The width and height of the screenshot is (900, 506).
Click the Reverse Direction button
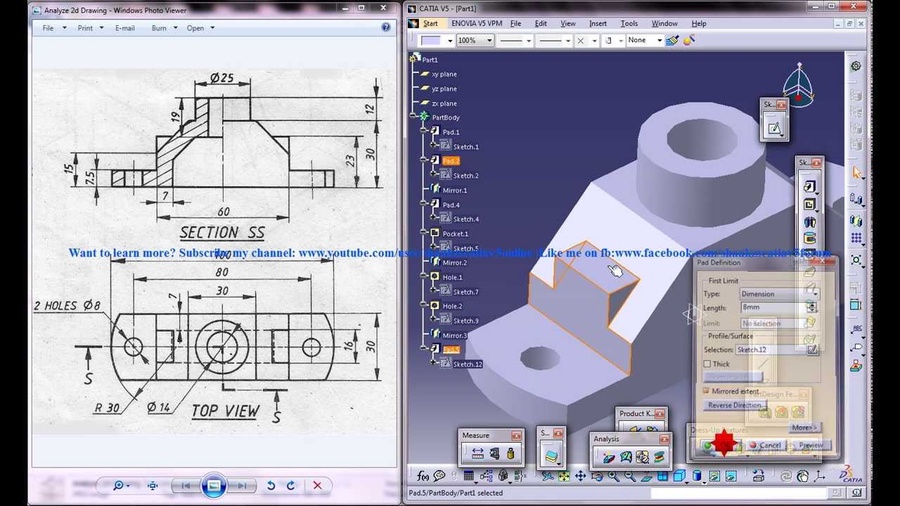coord(734,405)
